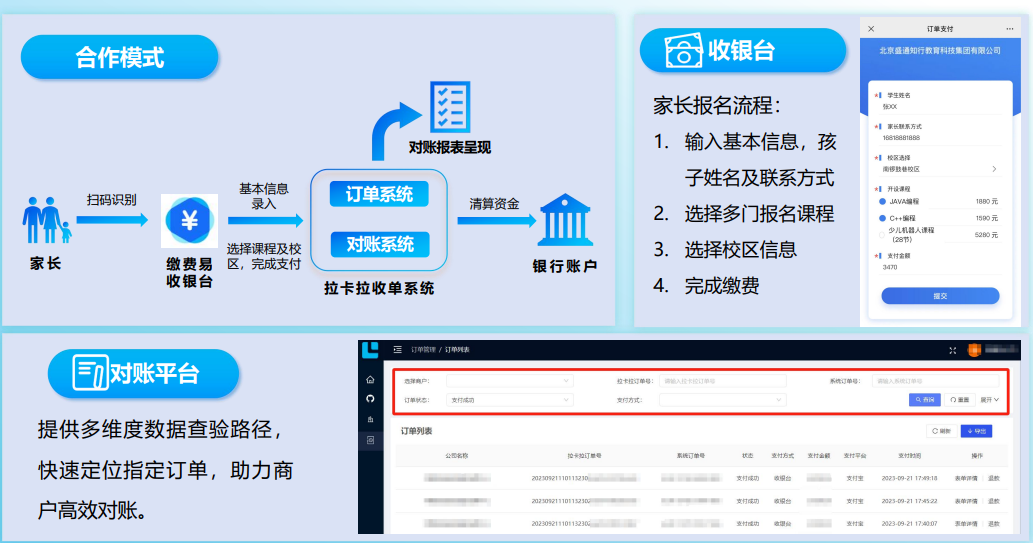This screenshot has height=543, width=1033.
Task: Click the 拉卡拉订单号 column header
Action: (x=584, y=455)
